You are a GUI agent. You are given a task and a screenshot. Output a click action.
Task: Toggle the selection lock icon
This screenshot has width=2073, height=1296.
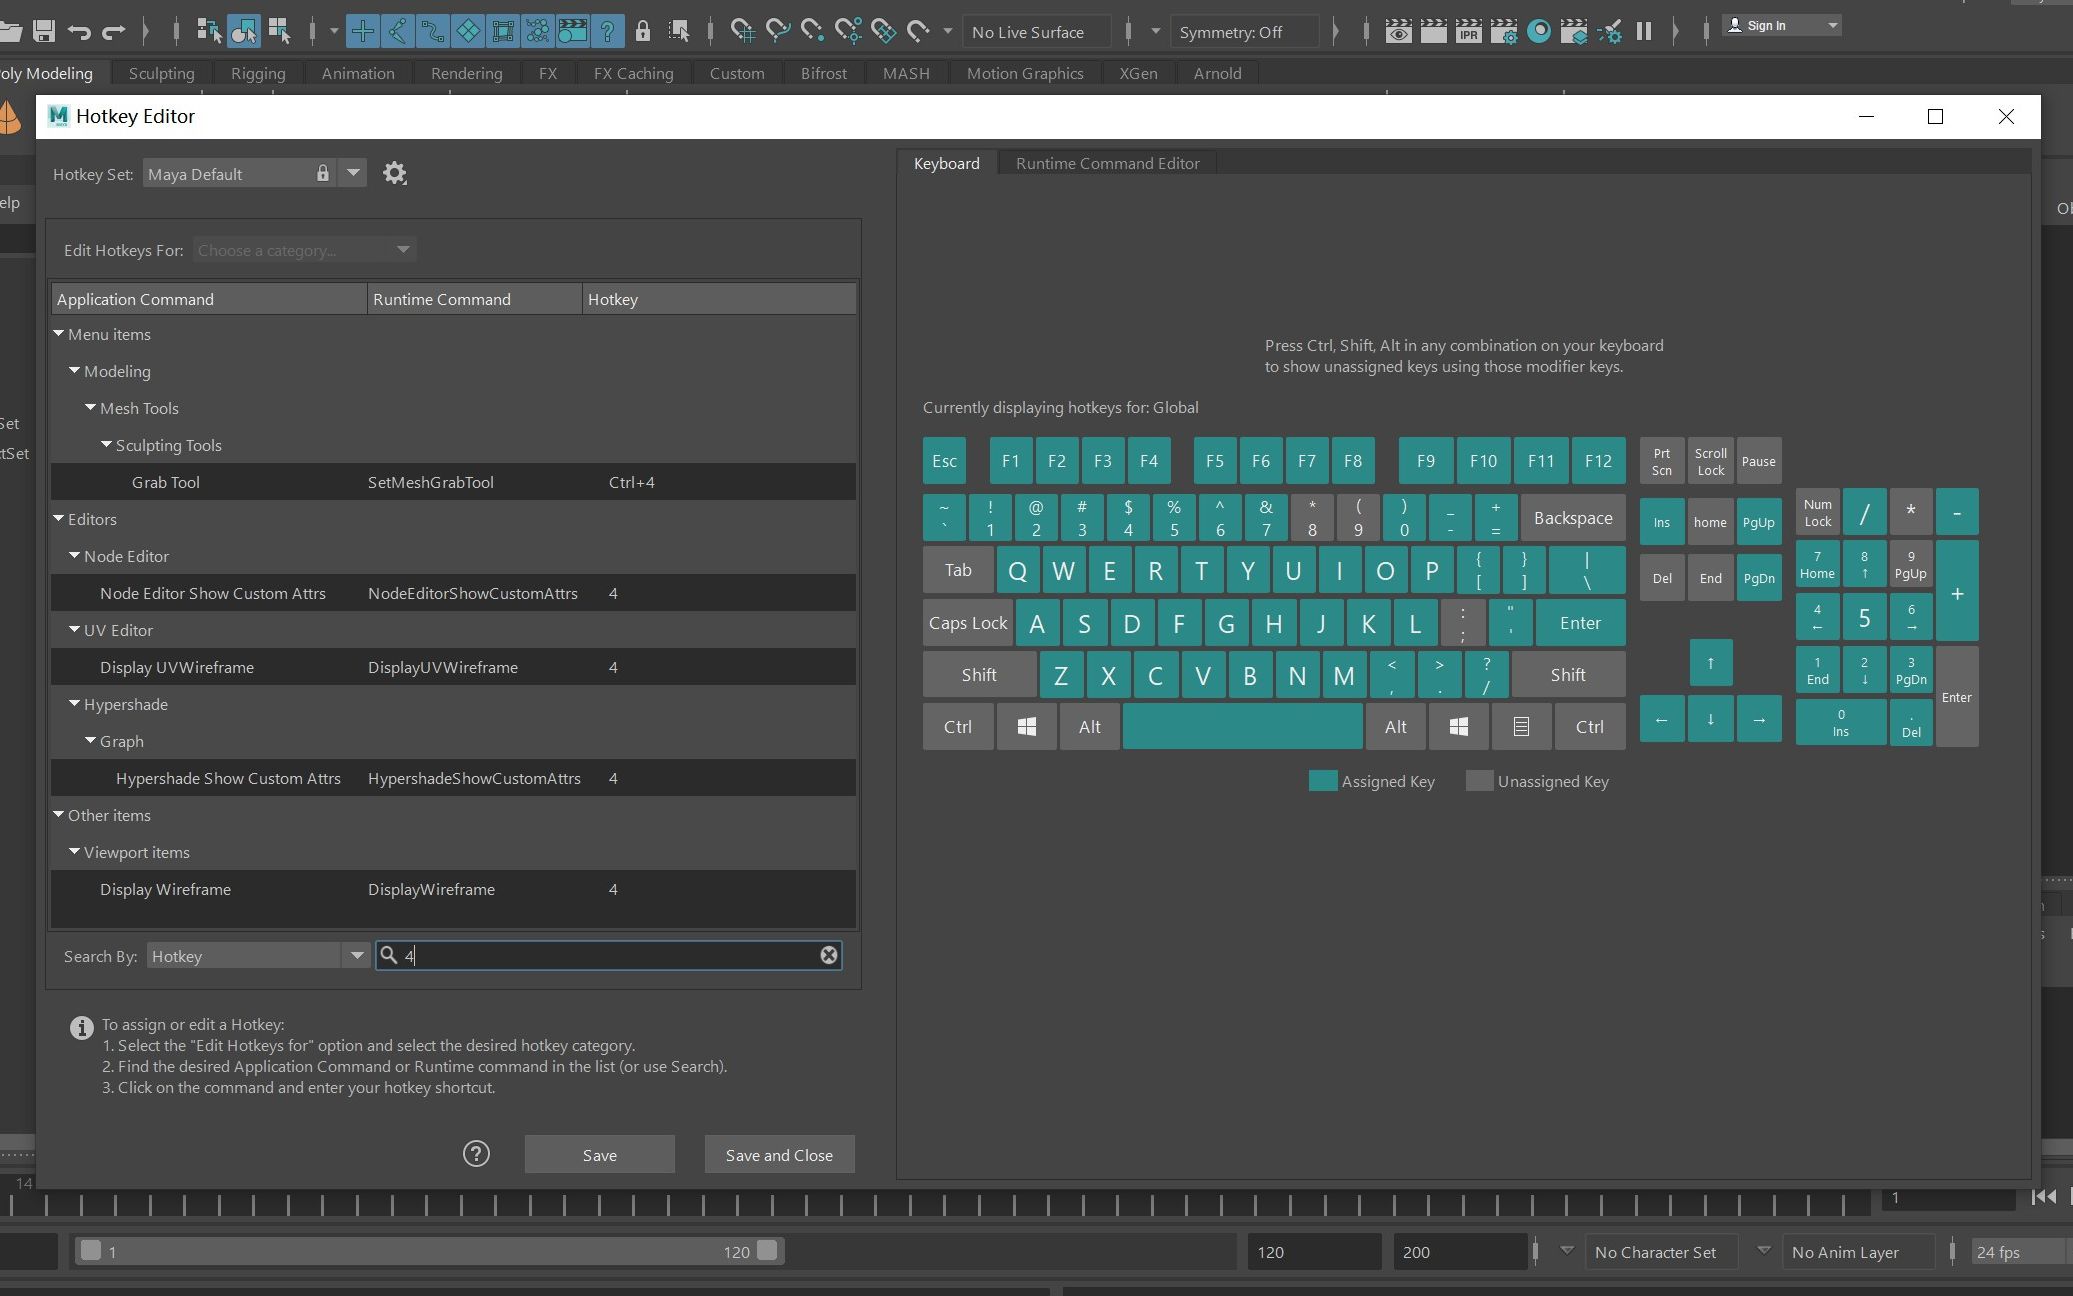tap(643, 31)
